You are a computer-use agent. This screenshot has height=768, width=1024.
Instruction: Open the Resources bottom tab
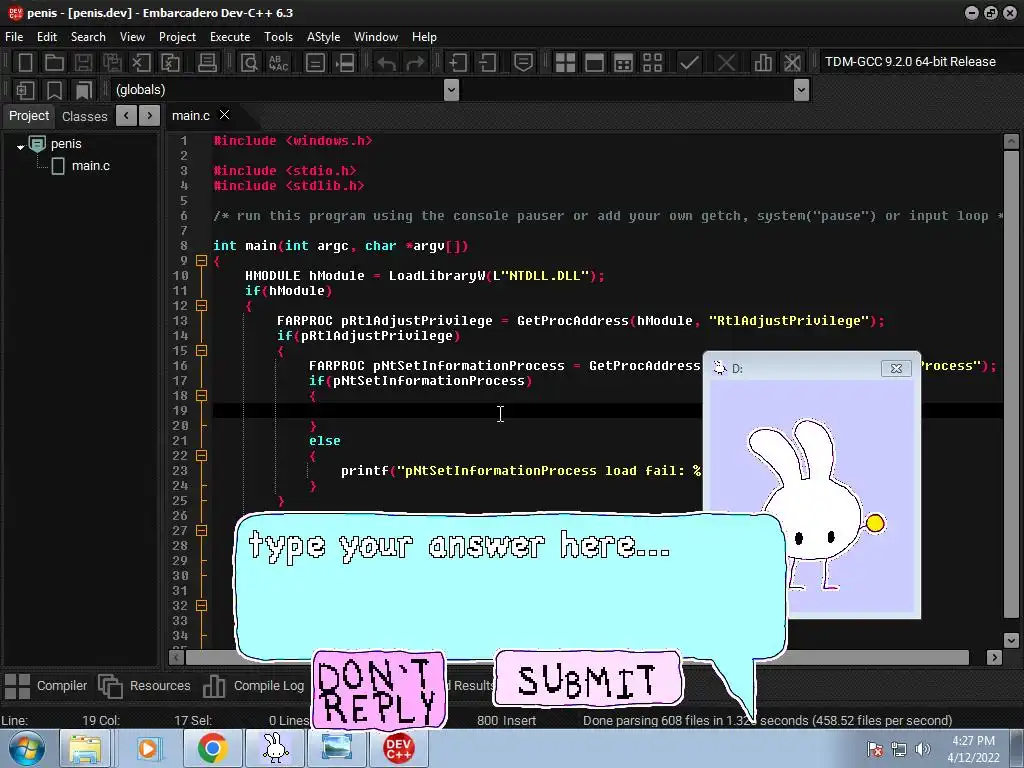(145, 686)
